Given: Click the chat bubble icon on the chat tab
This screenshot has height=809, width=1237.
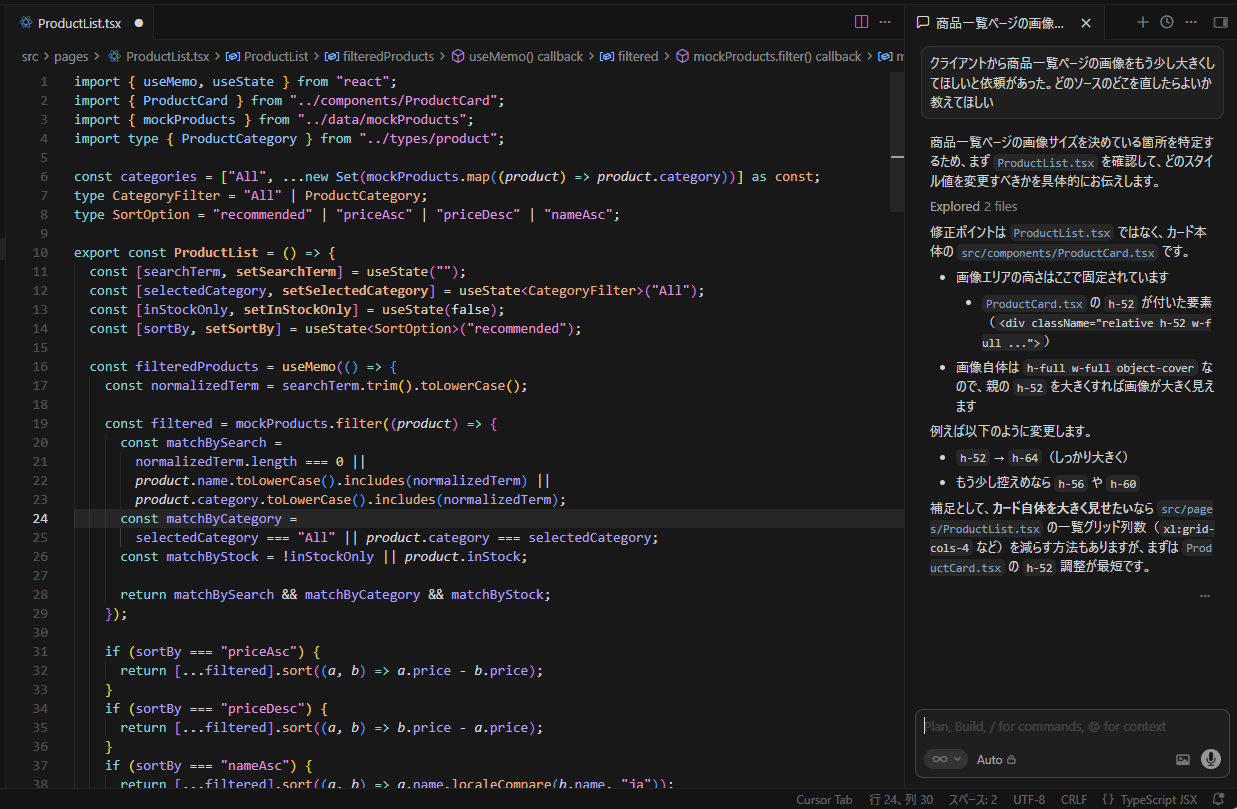Looking at the screenshot, I should [923, 22].
